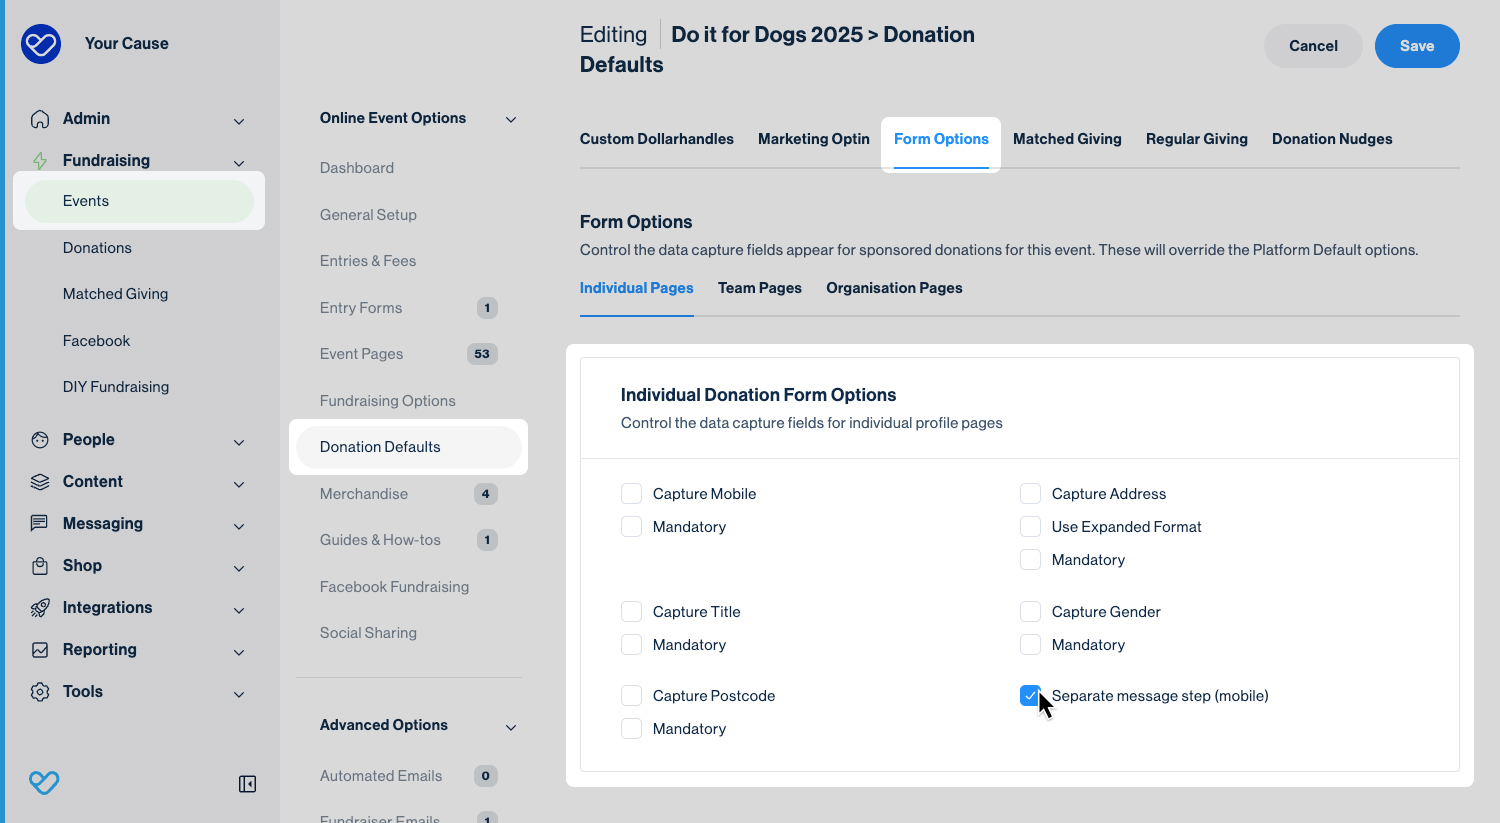Click the Fundraising lightning bolt icon
Screen dimensions: 1500x823
(x=40, y=161)
